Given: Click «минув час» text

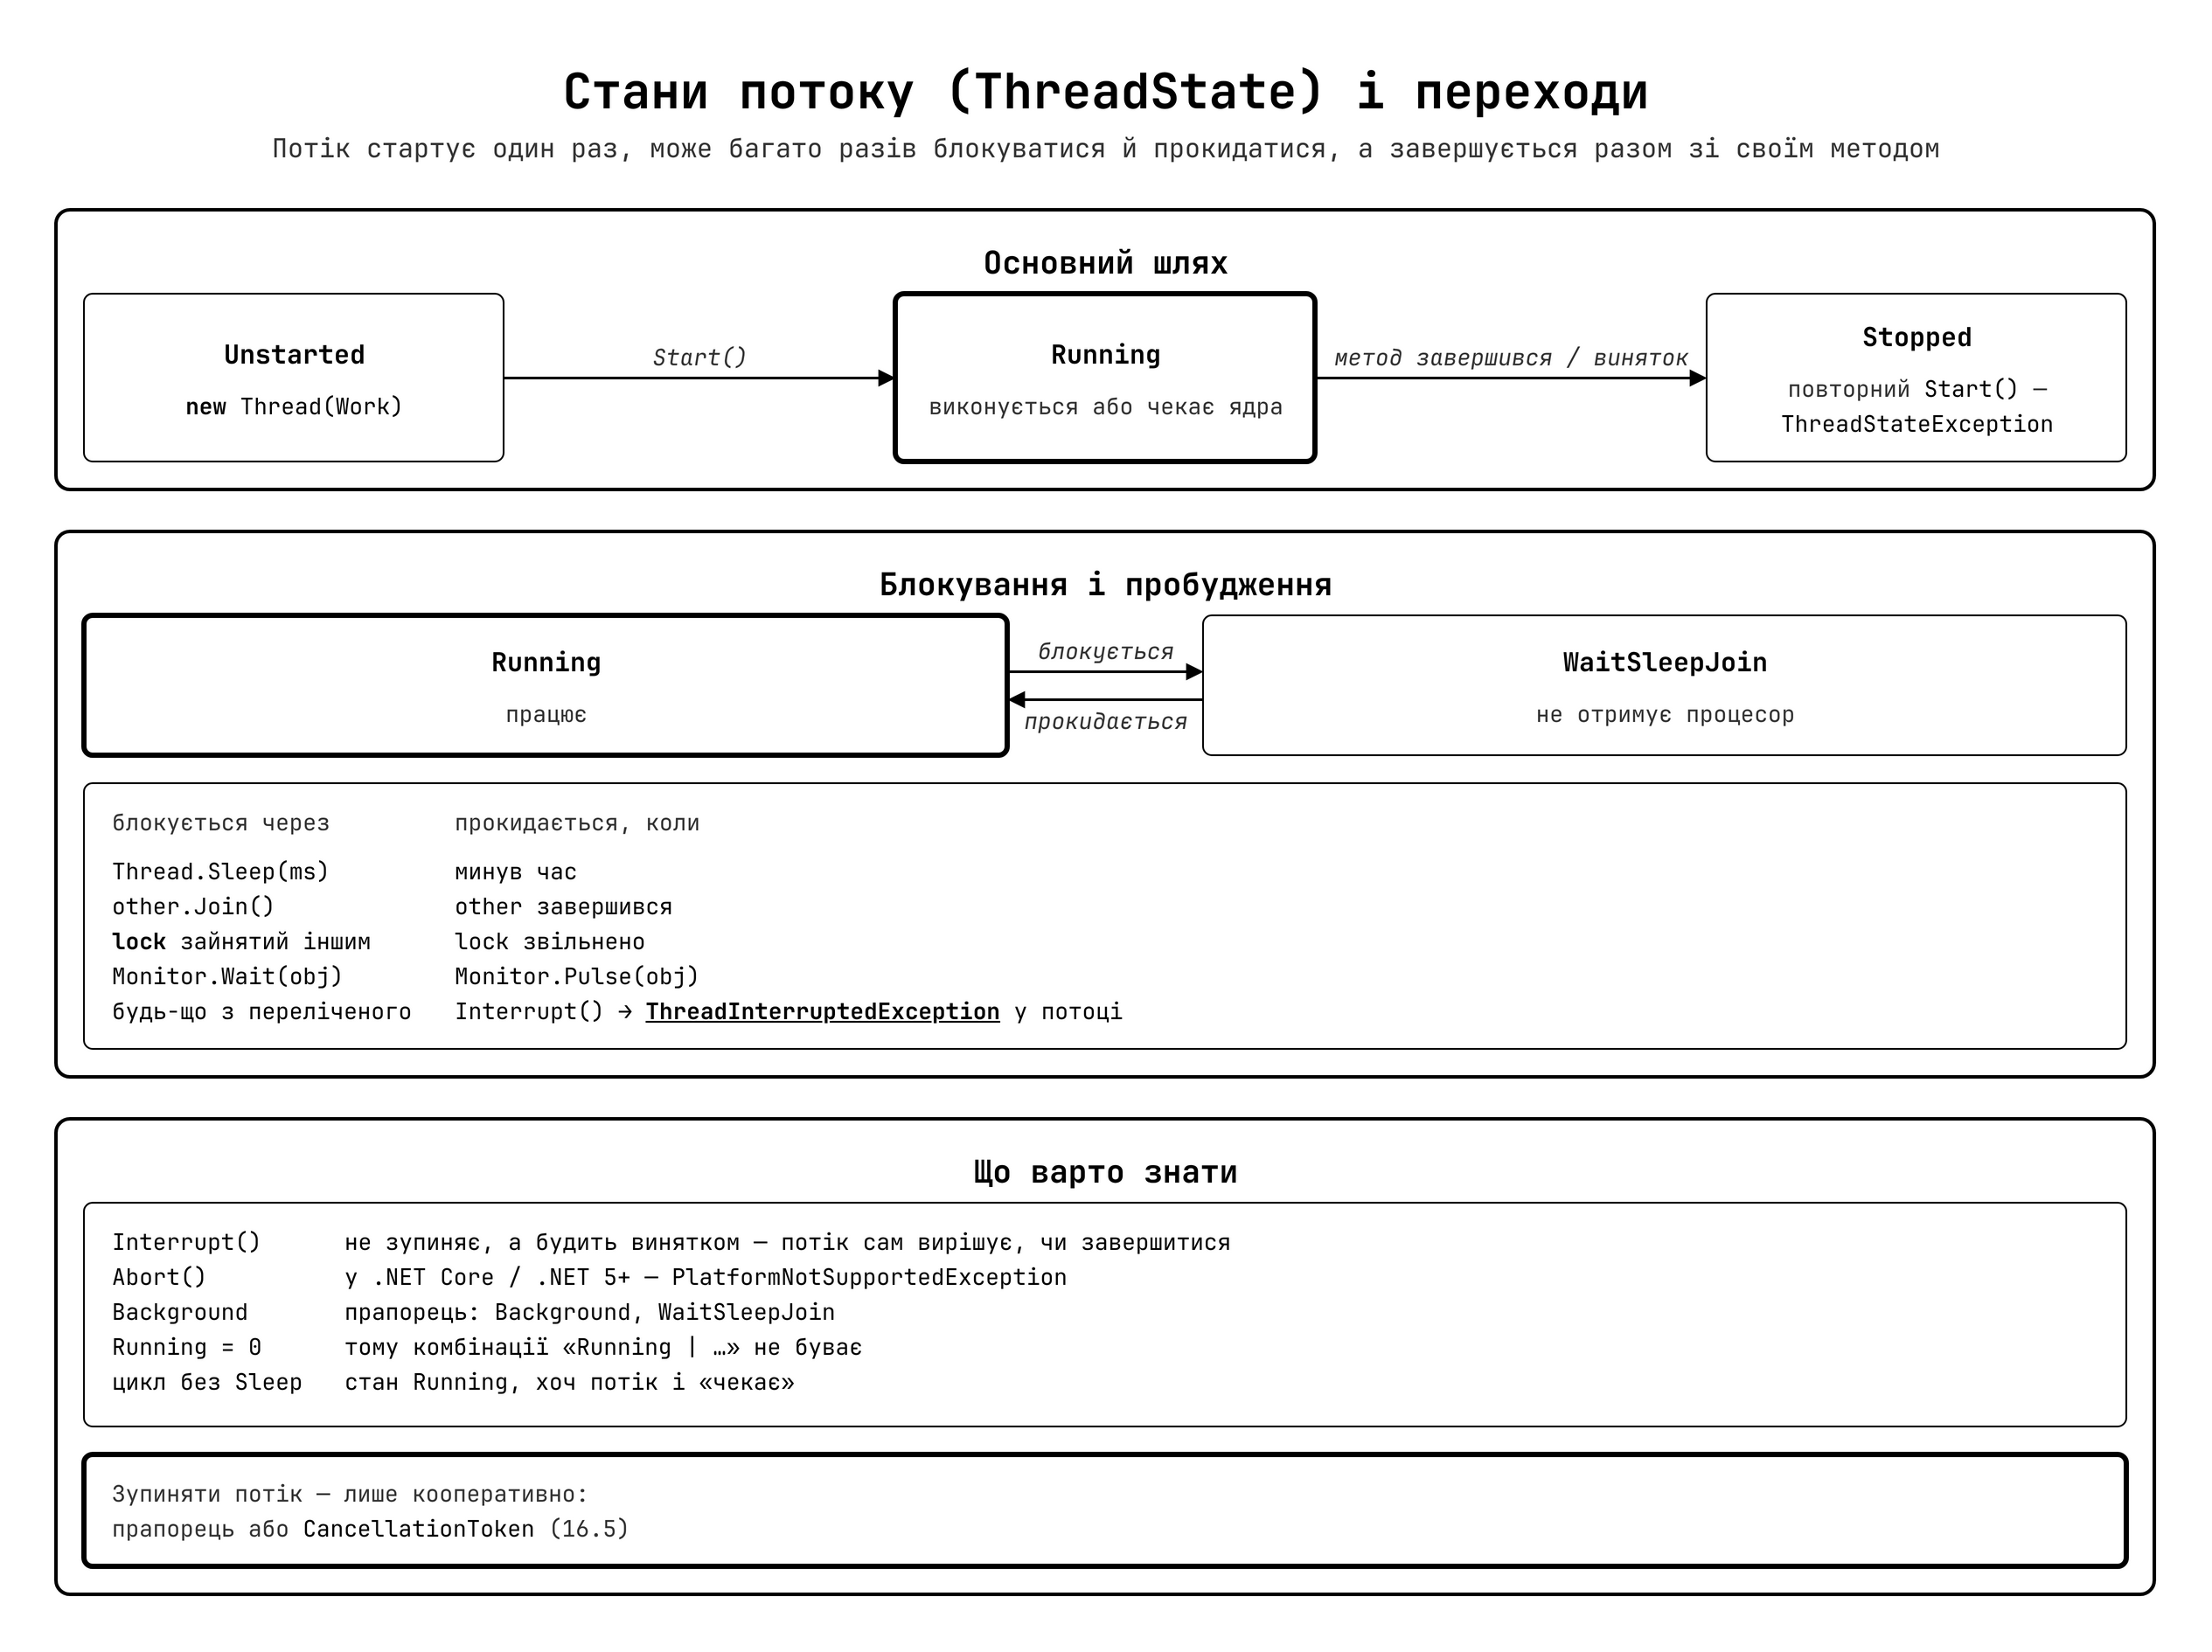Looking at the screenshot, I should [515, 871].
